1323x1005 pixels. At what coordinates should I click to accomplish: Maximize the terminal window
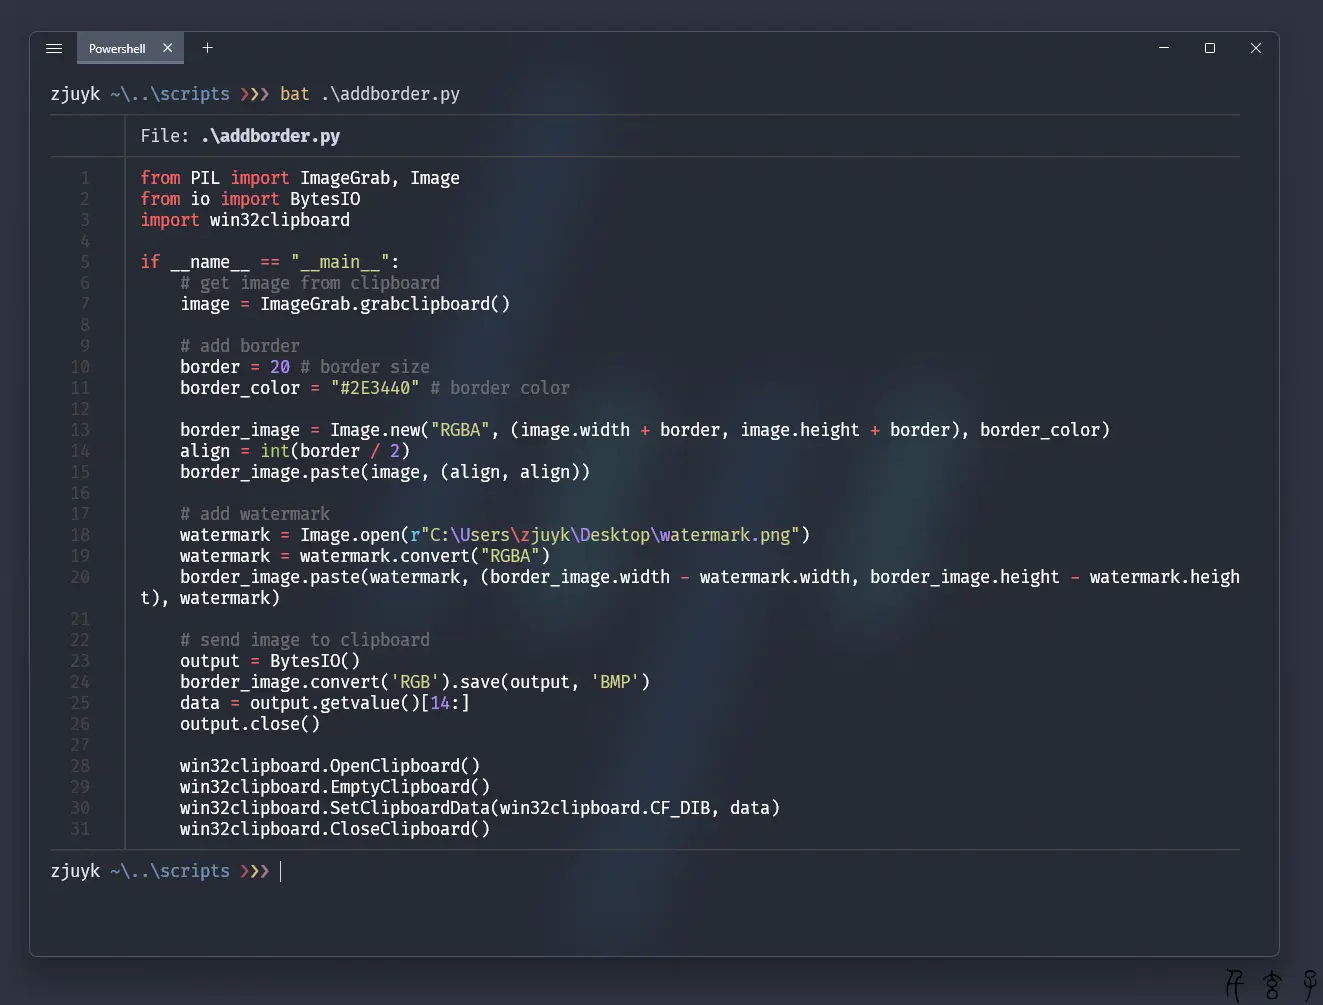coord(1209,48)
